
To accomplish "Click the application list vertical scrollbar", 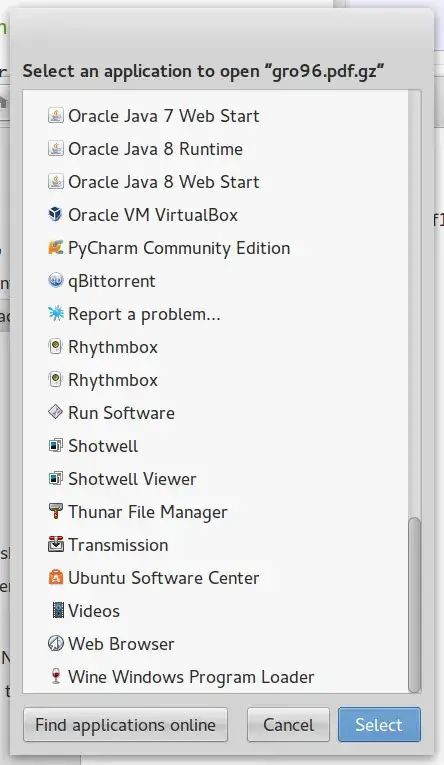I will click(414, 604).
